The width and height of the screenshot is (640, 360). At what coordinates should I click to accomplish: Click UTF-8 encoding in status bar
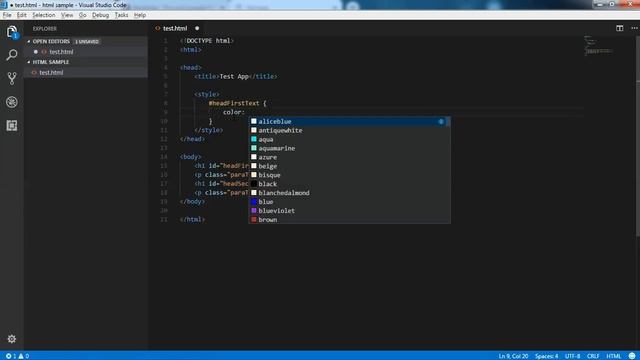(x=573, y=356)
